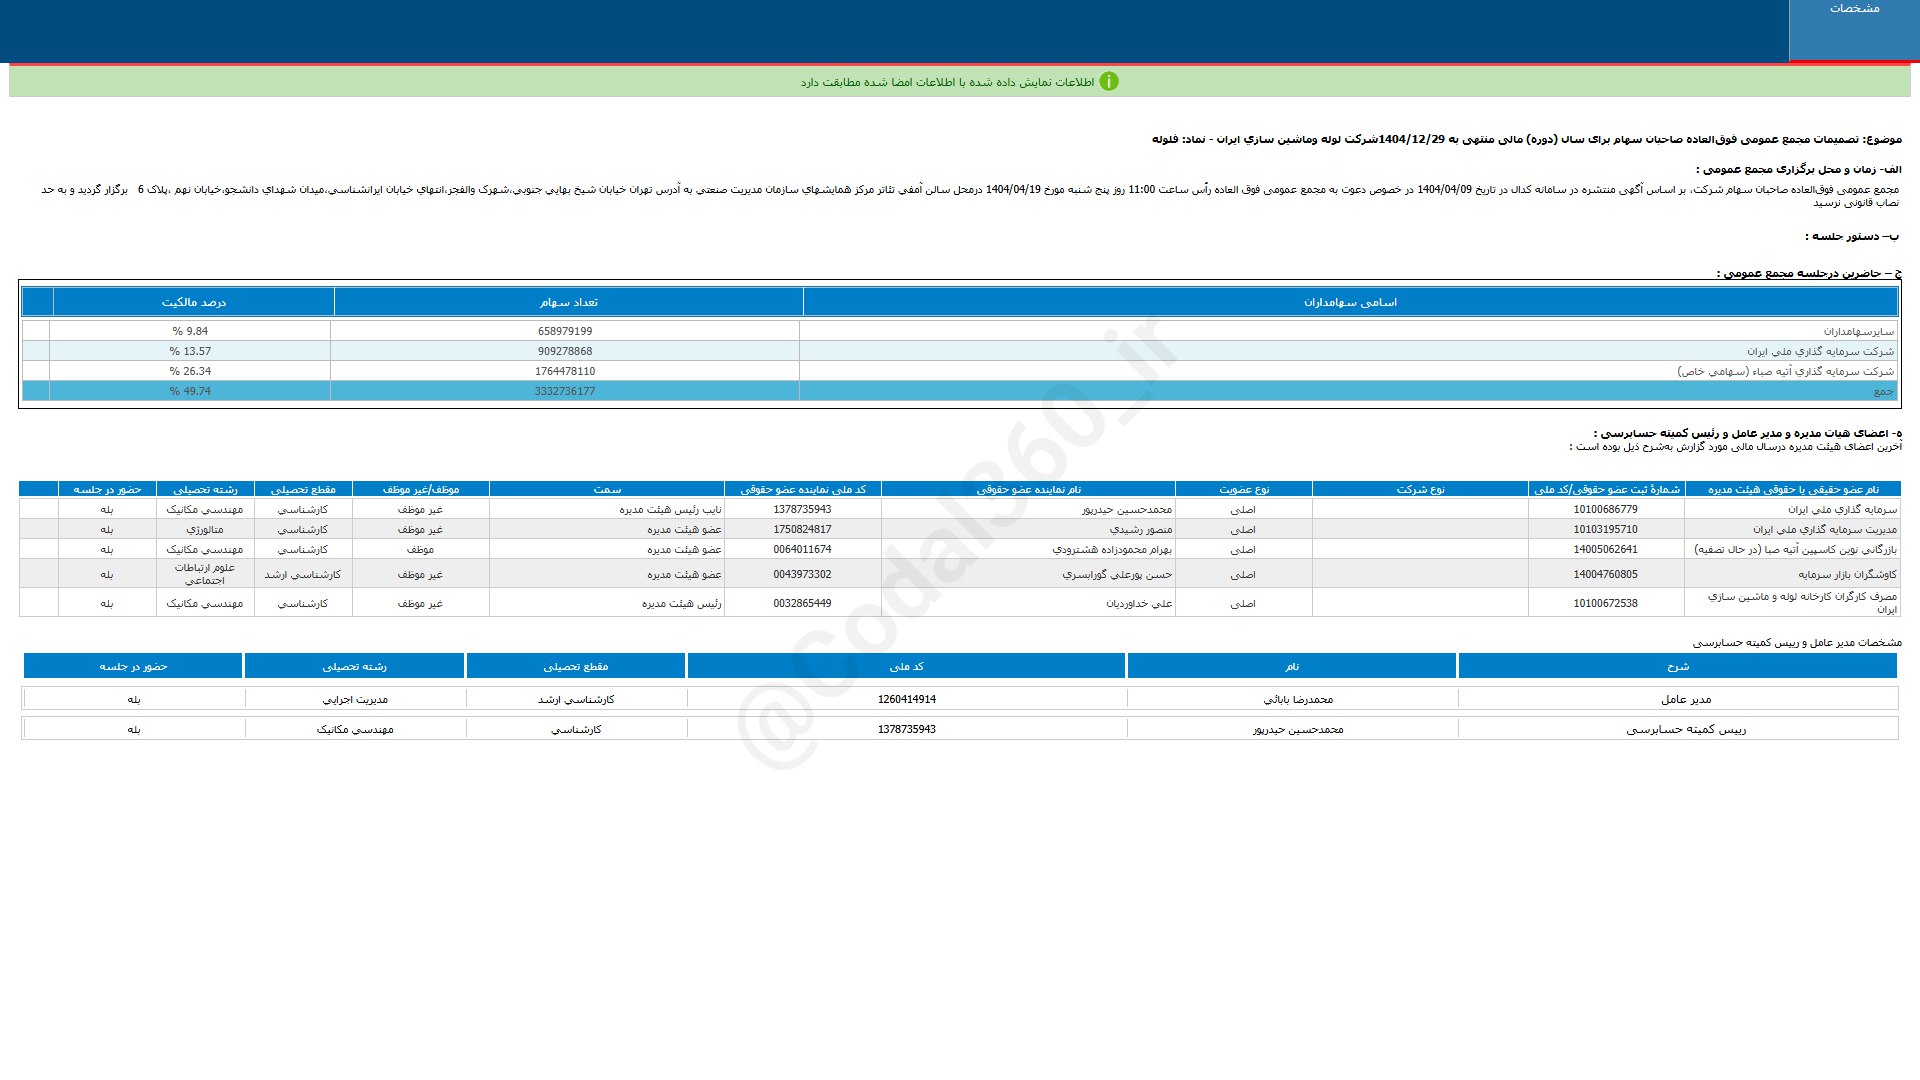The image size is (1920, 1080).
Task: Select national code 0043973302
Action: pyautogui.click(x=802, y=574)
